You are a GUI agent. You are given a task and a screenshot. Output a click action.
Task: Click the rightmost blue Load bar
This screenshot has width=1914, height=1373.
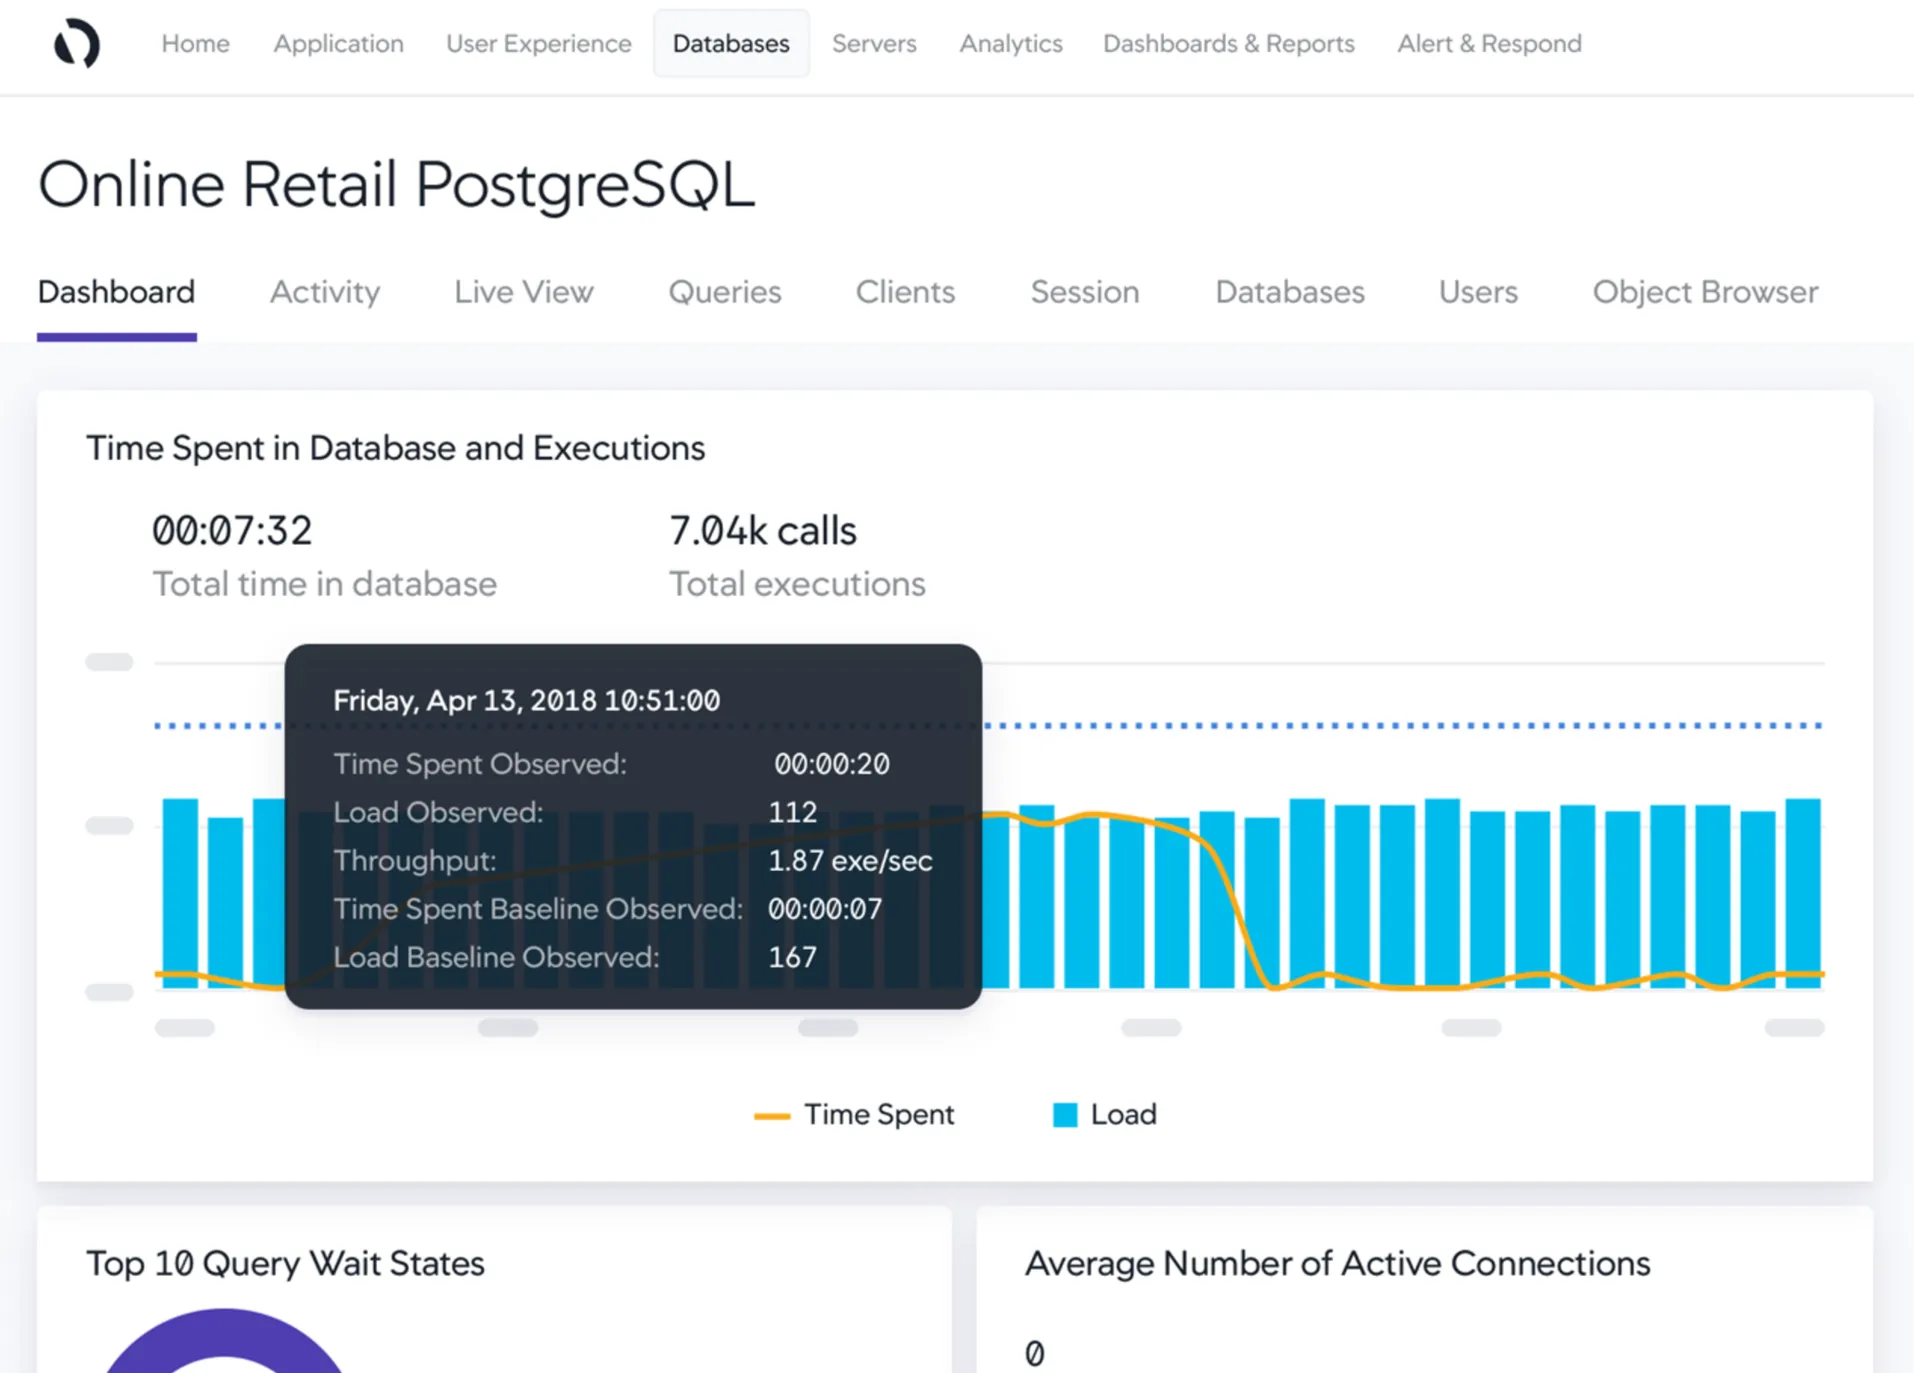[1802, 890]
